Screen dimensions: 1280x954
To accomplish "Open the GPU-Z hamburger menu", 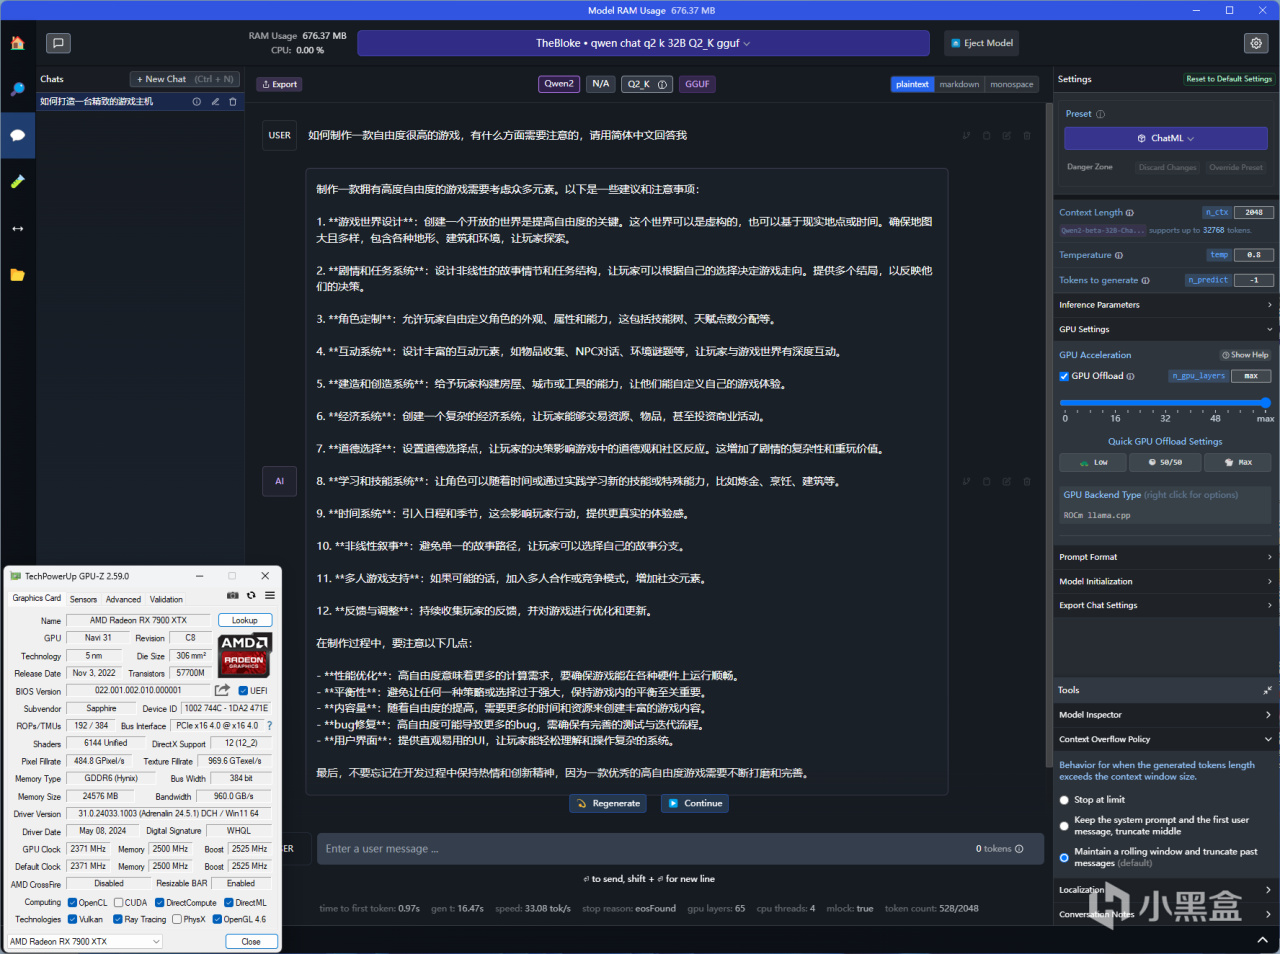I will [x=270, y=596].
